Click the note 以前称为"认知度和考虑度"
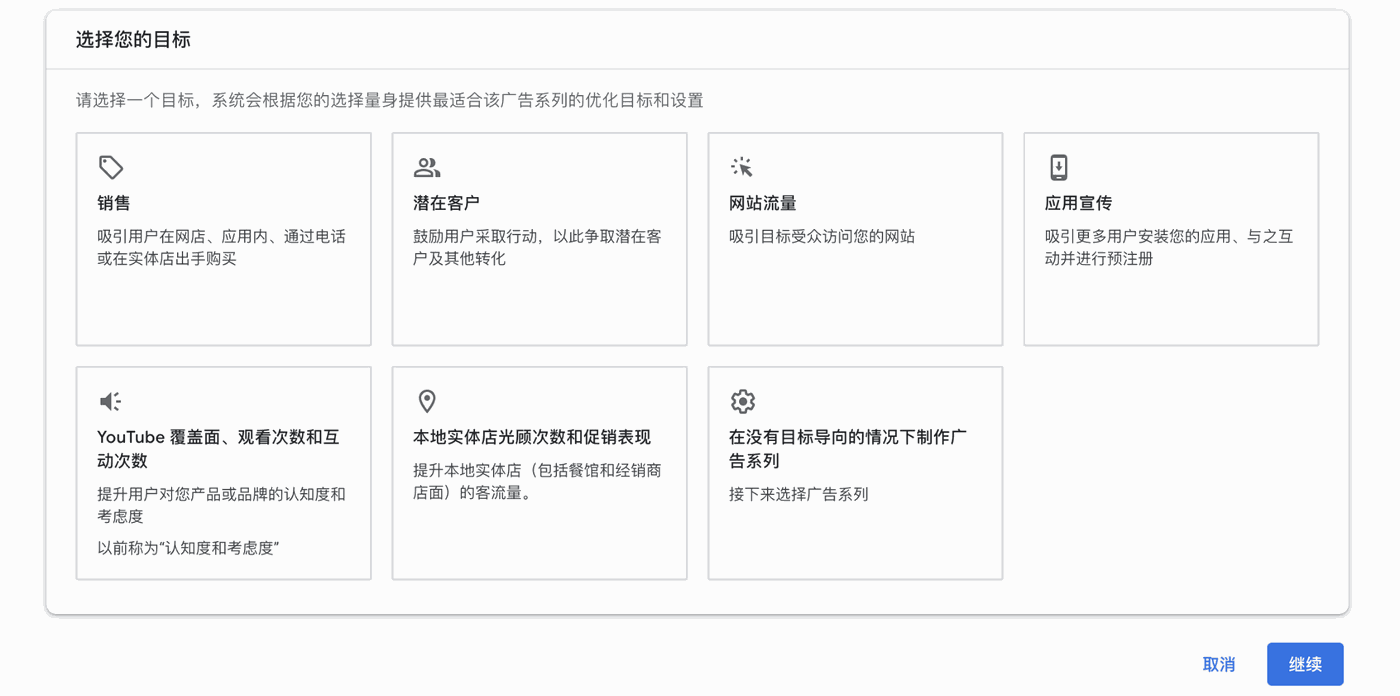1400x696 pixels. [x=188, y=548]
